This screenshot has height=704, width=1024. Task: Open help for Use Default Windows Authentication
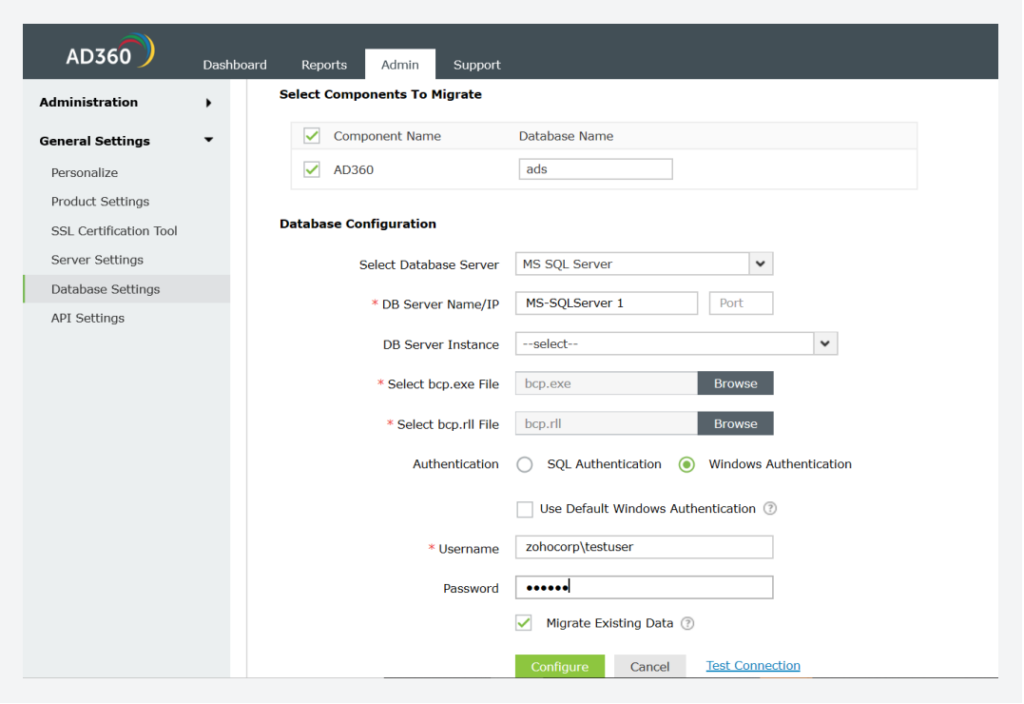(x=771, y=509)
